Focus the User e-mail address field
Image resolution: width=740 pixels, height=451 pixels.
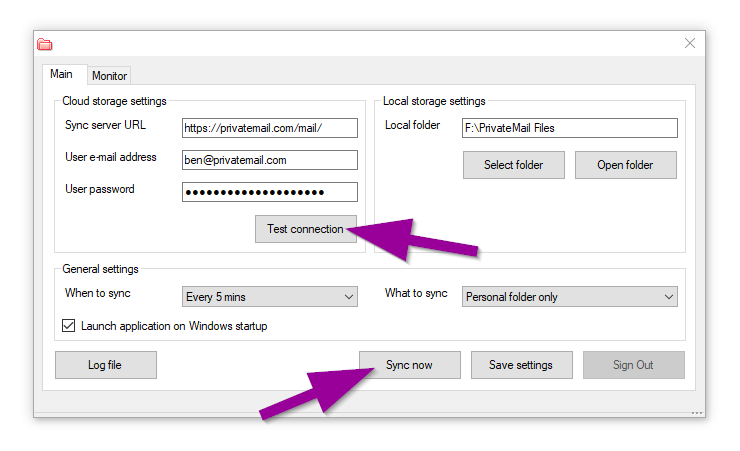click(x=269, y=160)
